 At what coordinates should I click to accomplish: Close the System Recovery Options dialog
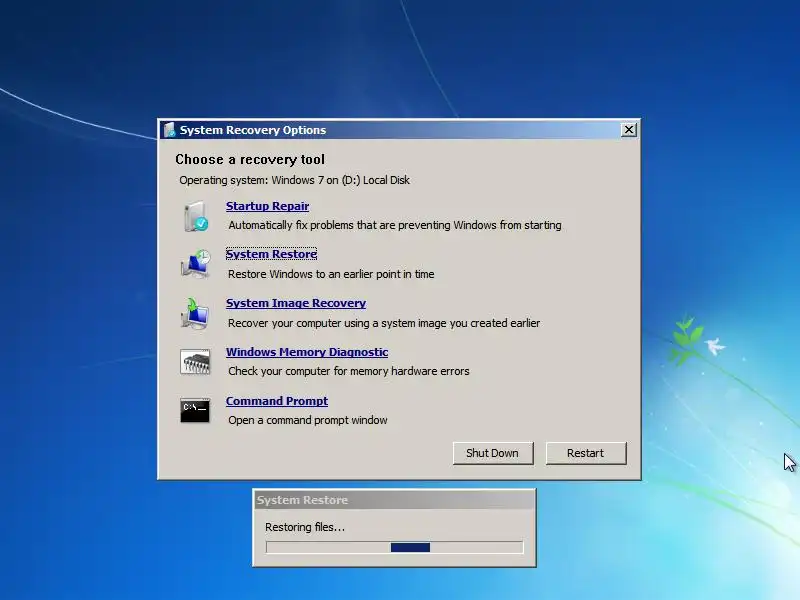click(629, 130)
